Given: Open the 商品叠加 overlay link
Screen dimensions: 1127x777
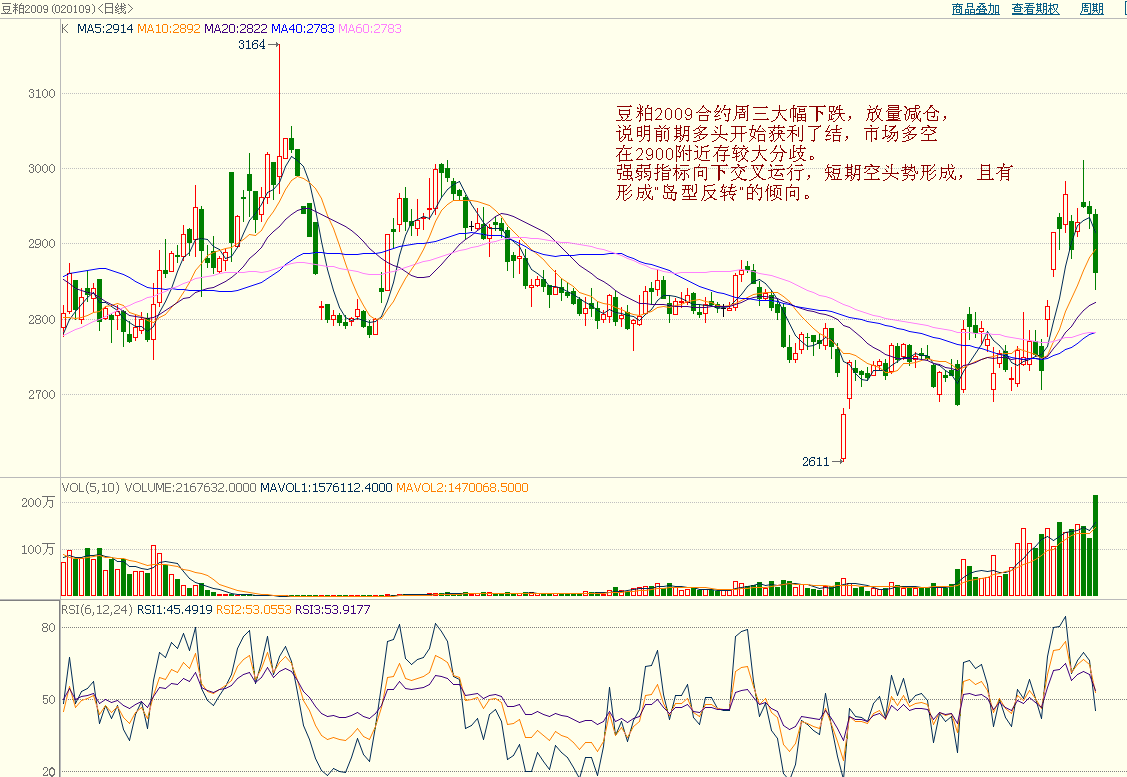Looking at the screenshot, I should [975, 9].
